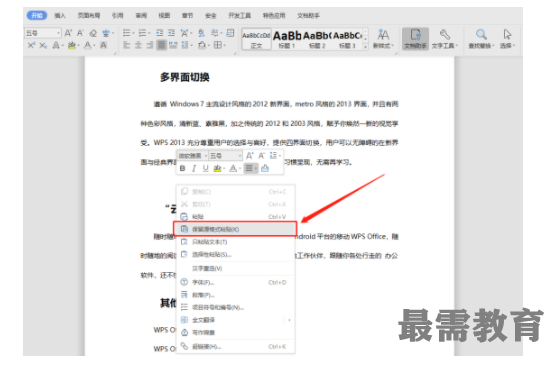Toggle Bold in floating mini toolbar
The height and width of the screenshot is (365, 550).
182,168
